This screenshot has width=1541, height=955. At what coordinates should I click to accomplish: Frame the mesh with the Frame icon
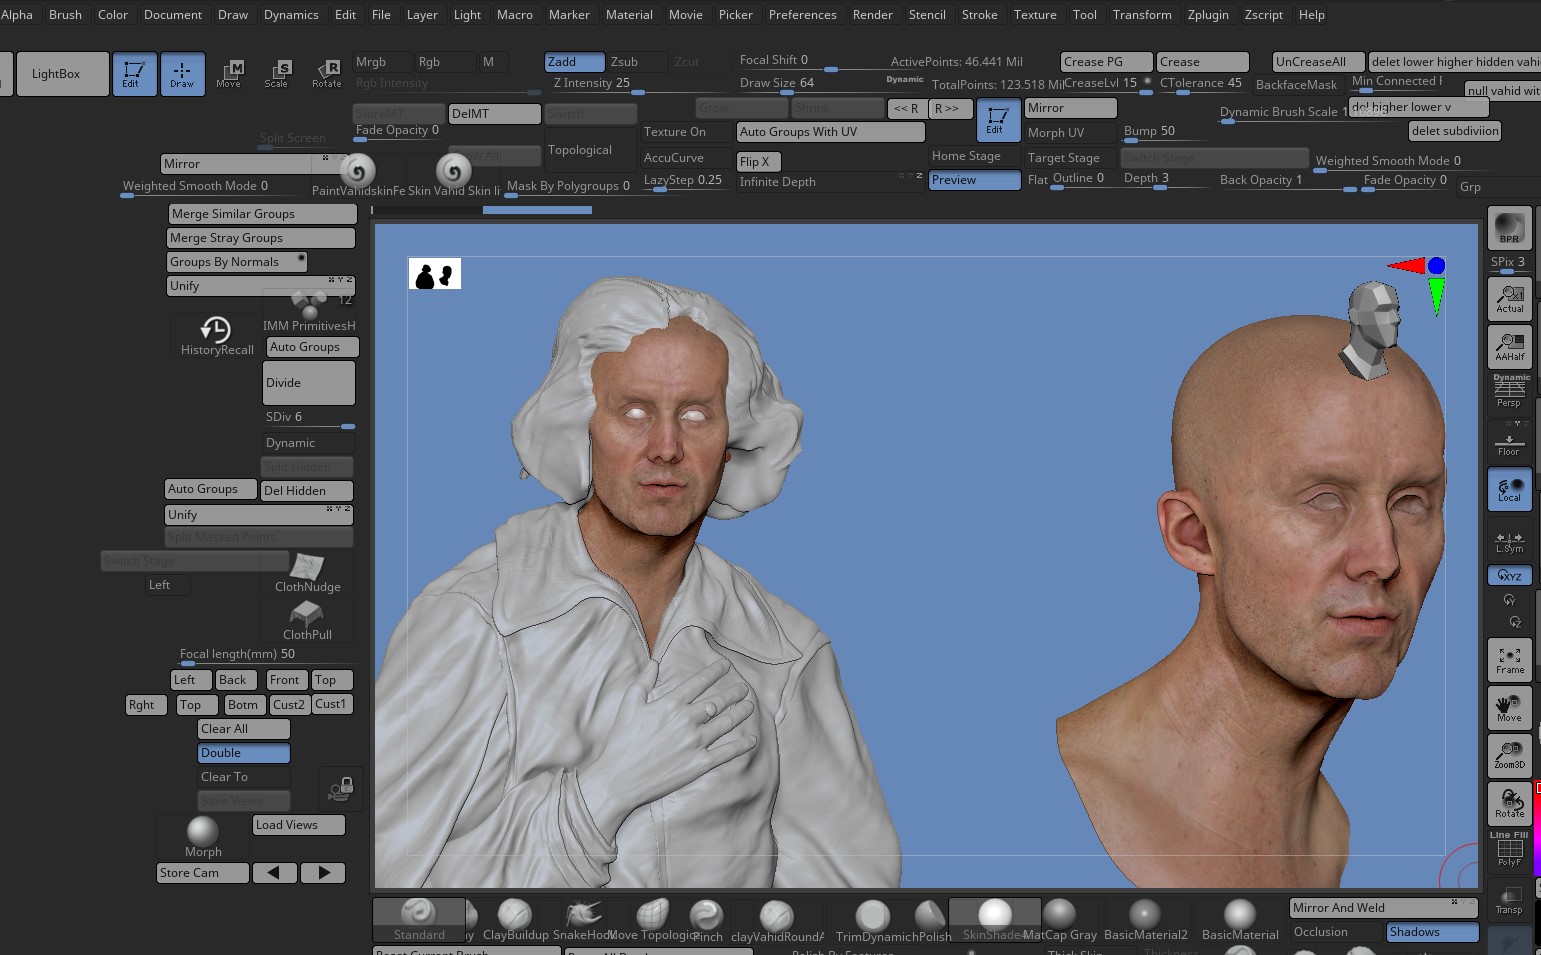tap(1509, 659)
